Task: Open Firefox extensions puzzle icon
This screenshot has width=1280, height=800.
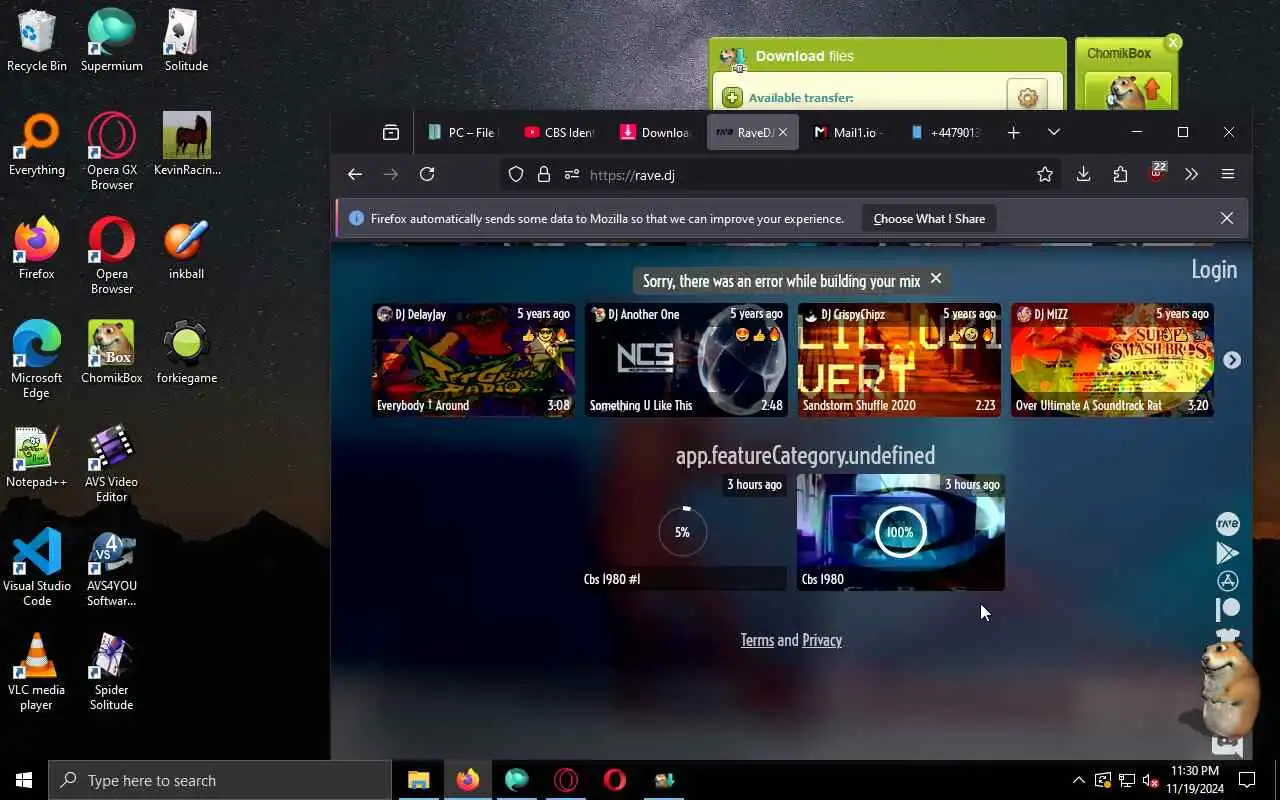Action: (x=1120, y=174)
